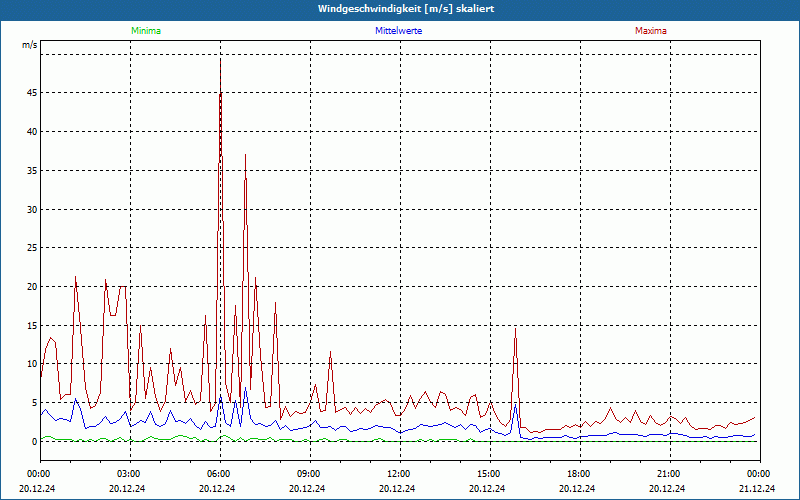The height and width of the screenshot is (500, 800).
Task: Click the green Minima legend label
Action: point(145,31)
